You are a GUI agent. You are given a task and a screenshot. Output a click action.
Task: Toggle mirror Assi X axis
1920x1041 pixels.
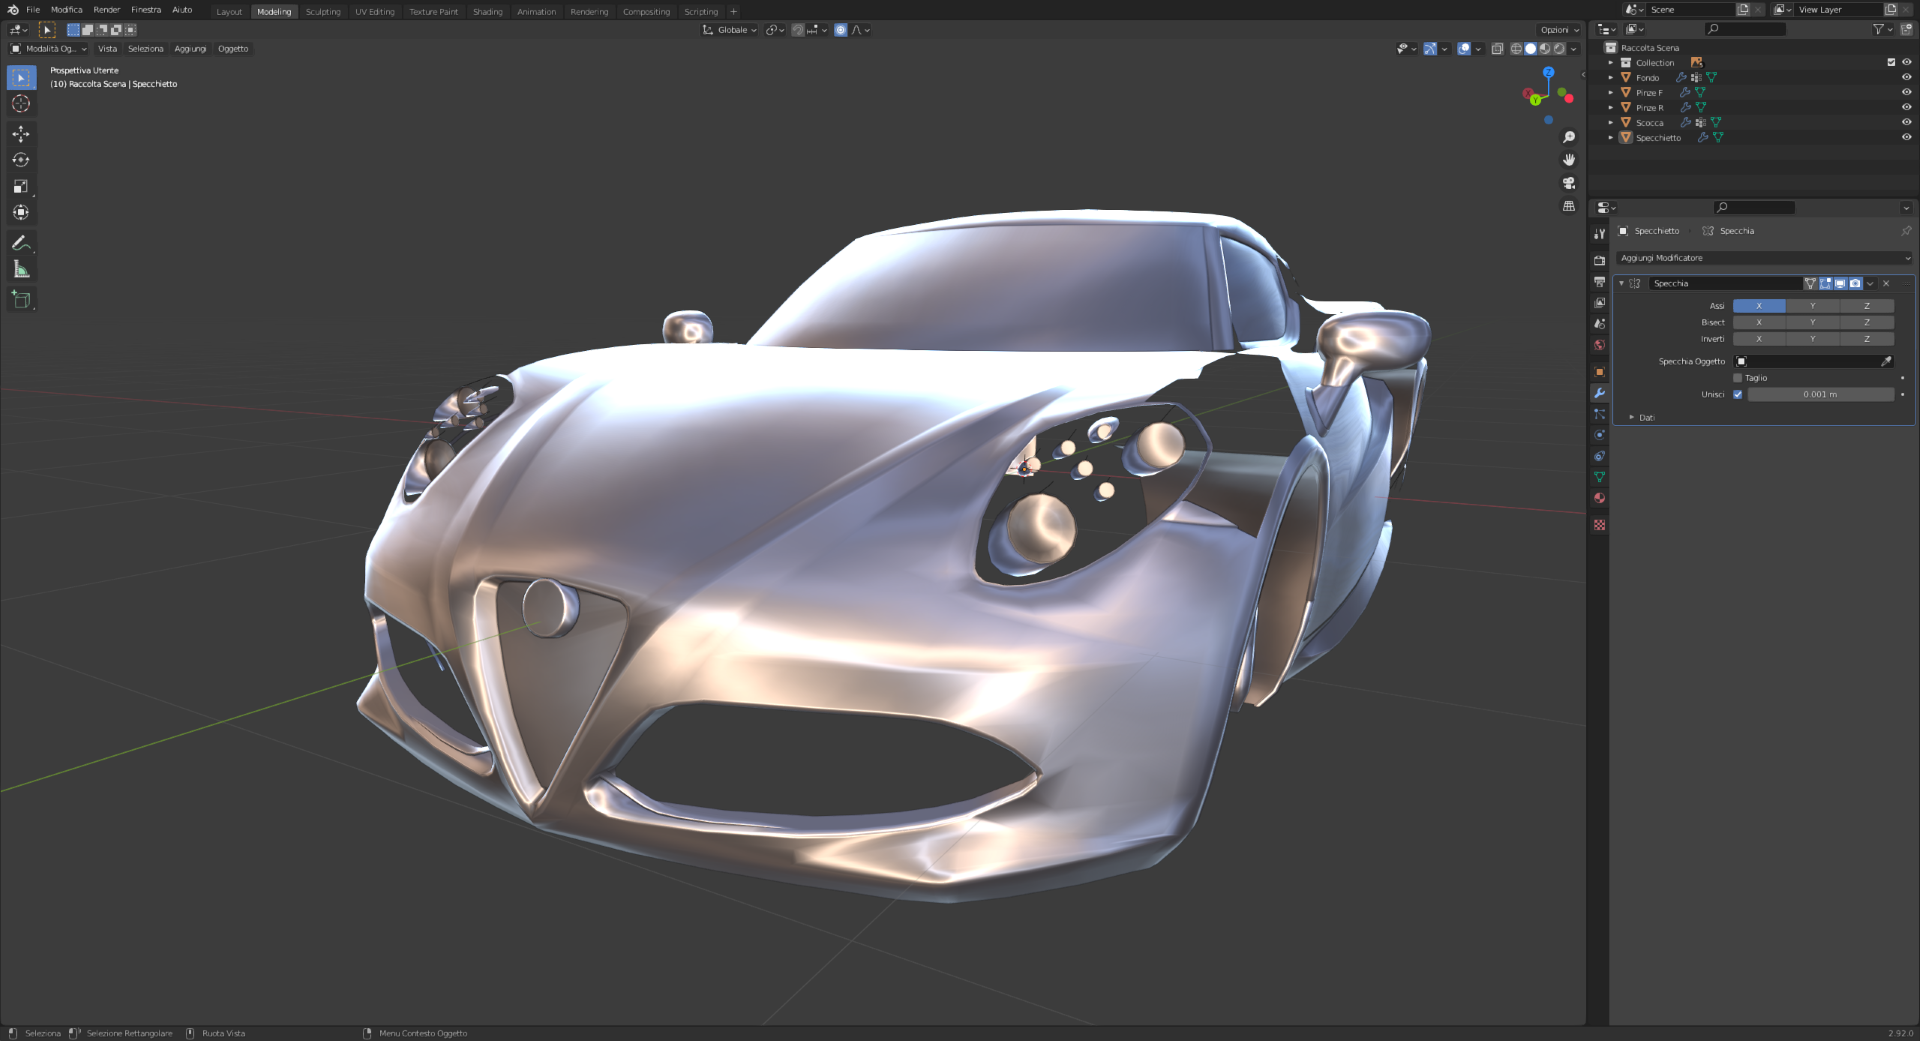pyautogui.click(x=1759, y=306)
